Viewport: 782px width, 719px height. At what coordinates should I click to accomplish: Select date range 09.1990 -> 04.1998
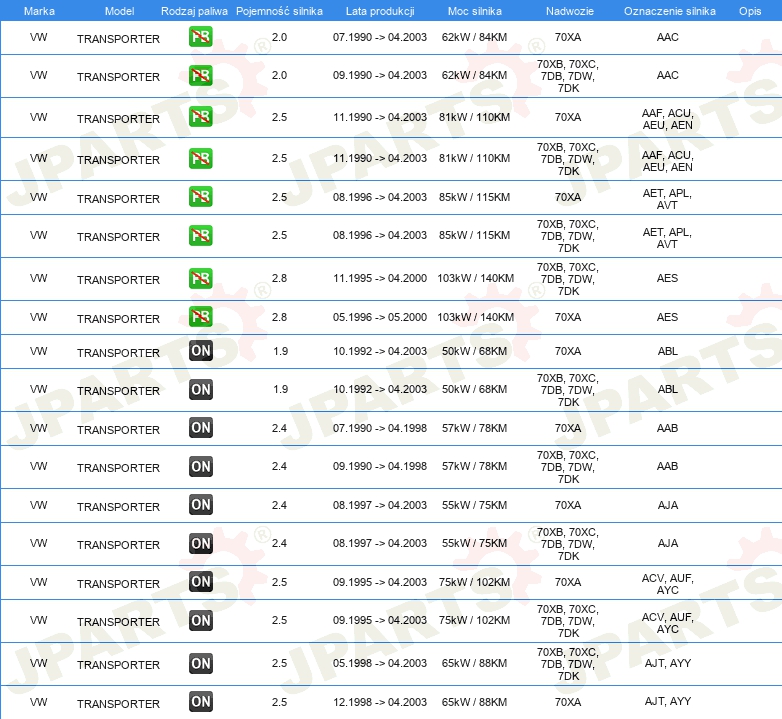380,466
